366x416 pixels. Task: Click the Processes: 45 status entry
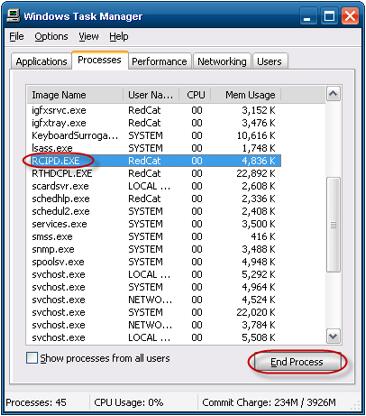coord(36,403)
